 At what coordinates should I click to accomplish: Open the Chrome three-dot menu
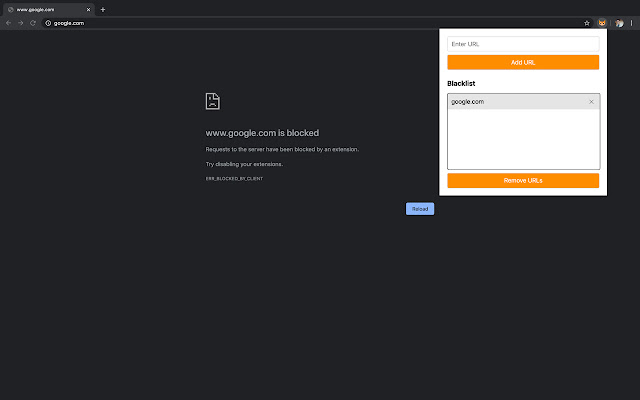(631, 23)
